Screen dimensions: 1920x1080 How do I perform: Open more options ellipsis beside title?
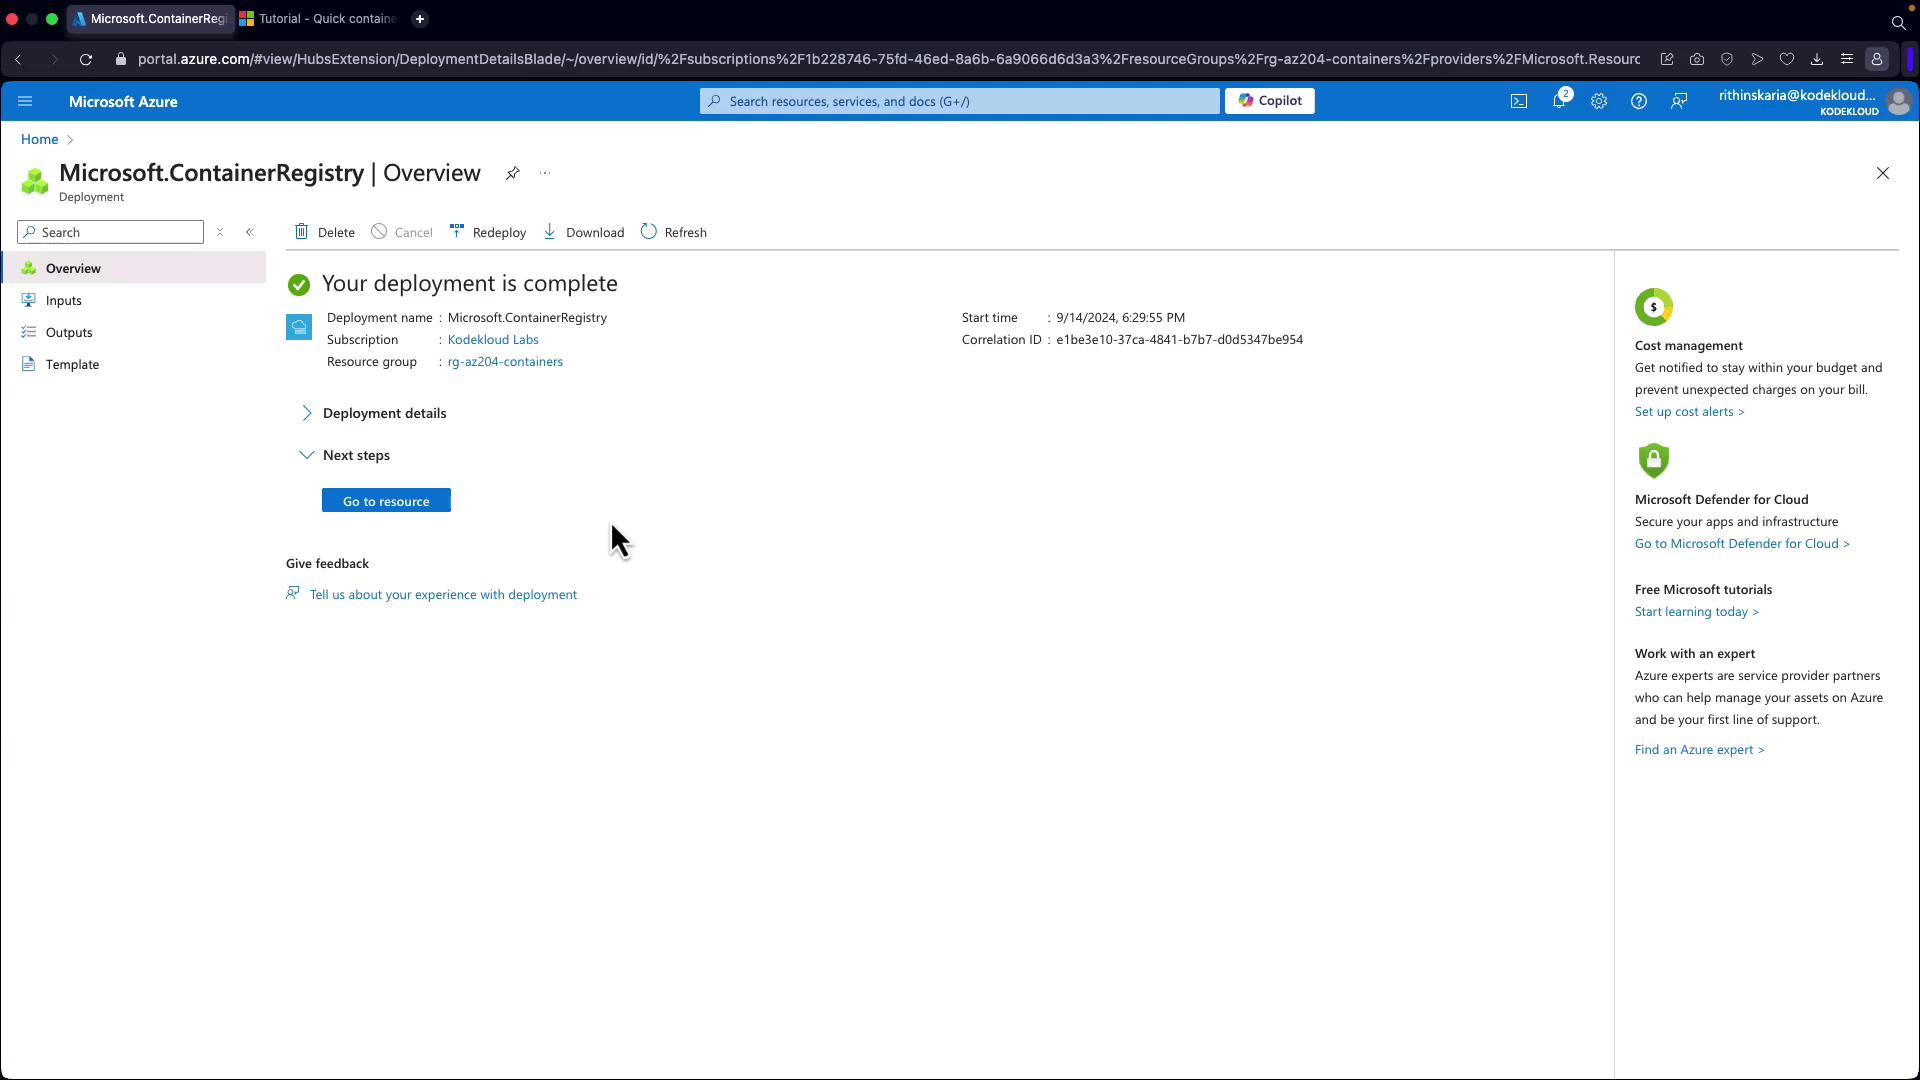click(545, 173)
